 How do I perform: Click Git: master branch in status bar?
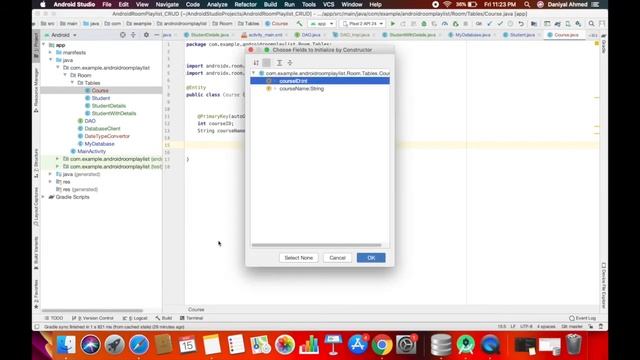(571, 327)
